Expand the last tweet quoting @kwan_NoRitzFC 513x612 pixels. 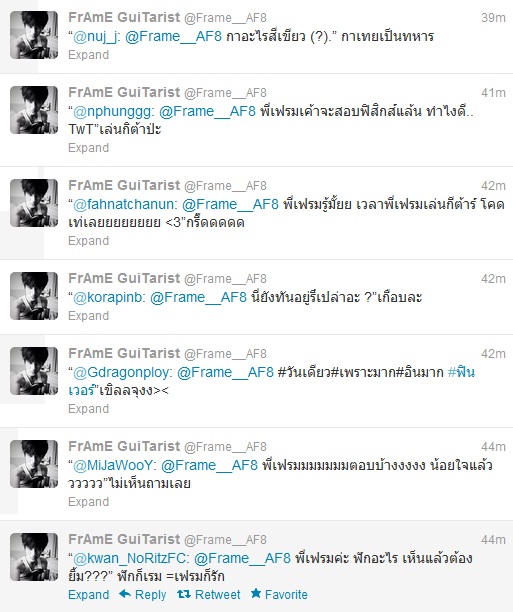(88, 594)
